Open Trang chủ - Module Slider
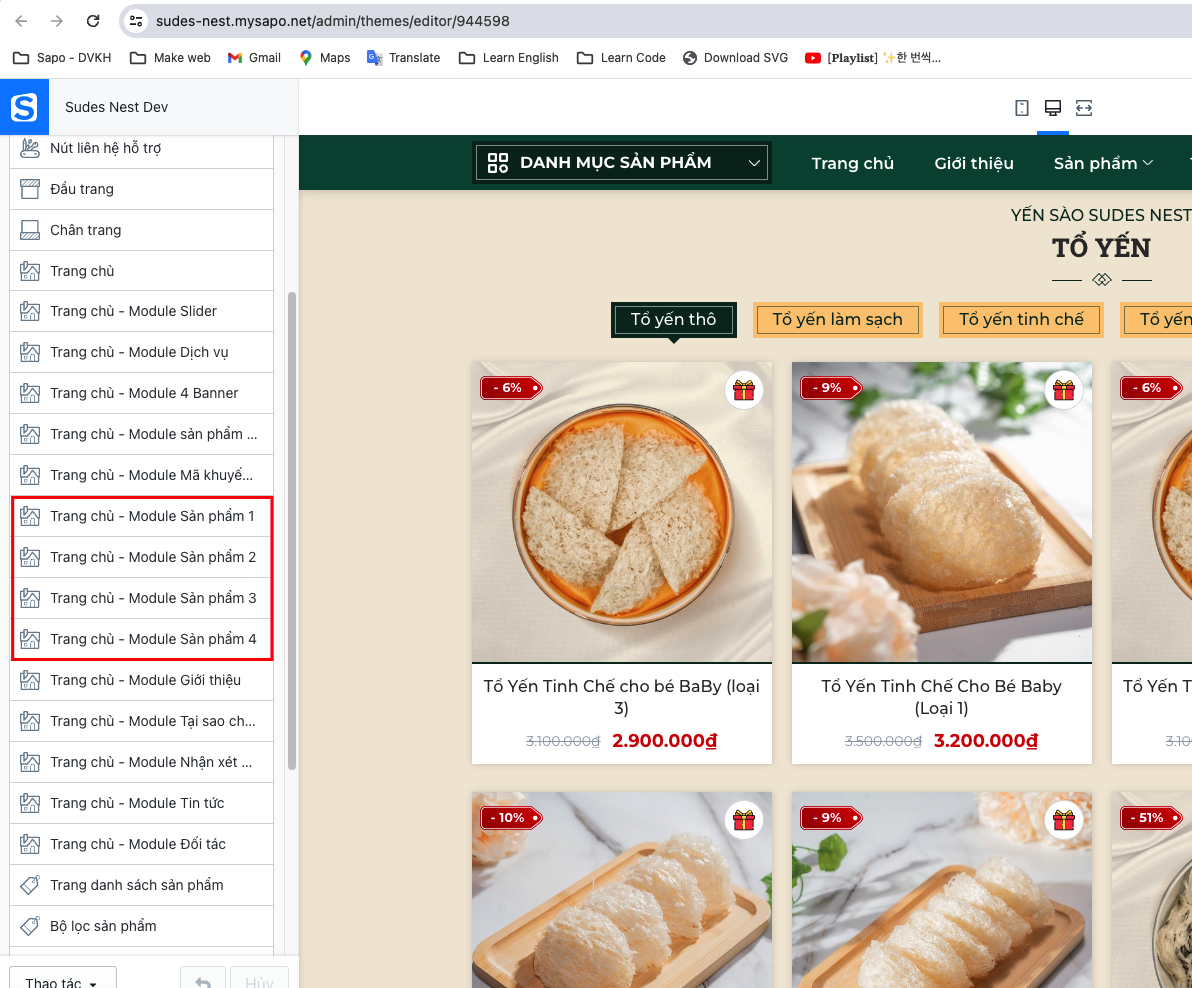The image size is (1192, 988). (141, 312)
